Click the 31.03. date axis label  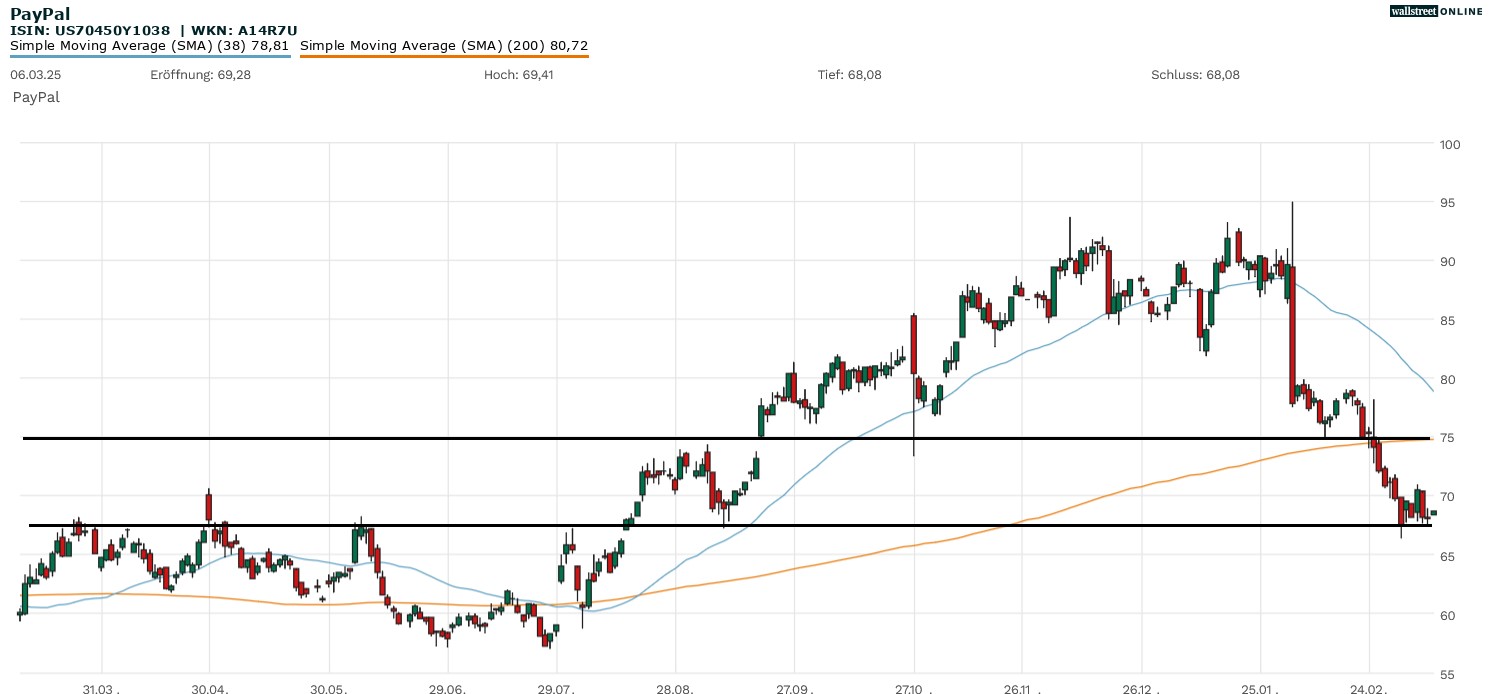101,689
